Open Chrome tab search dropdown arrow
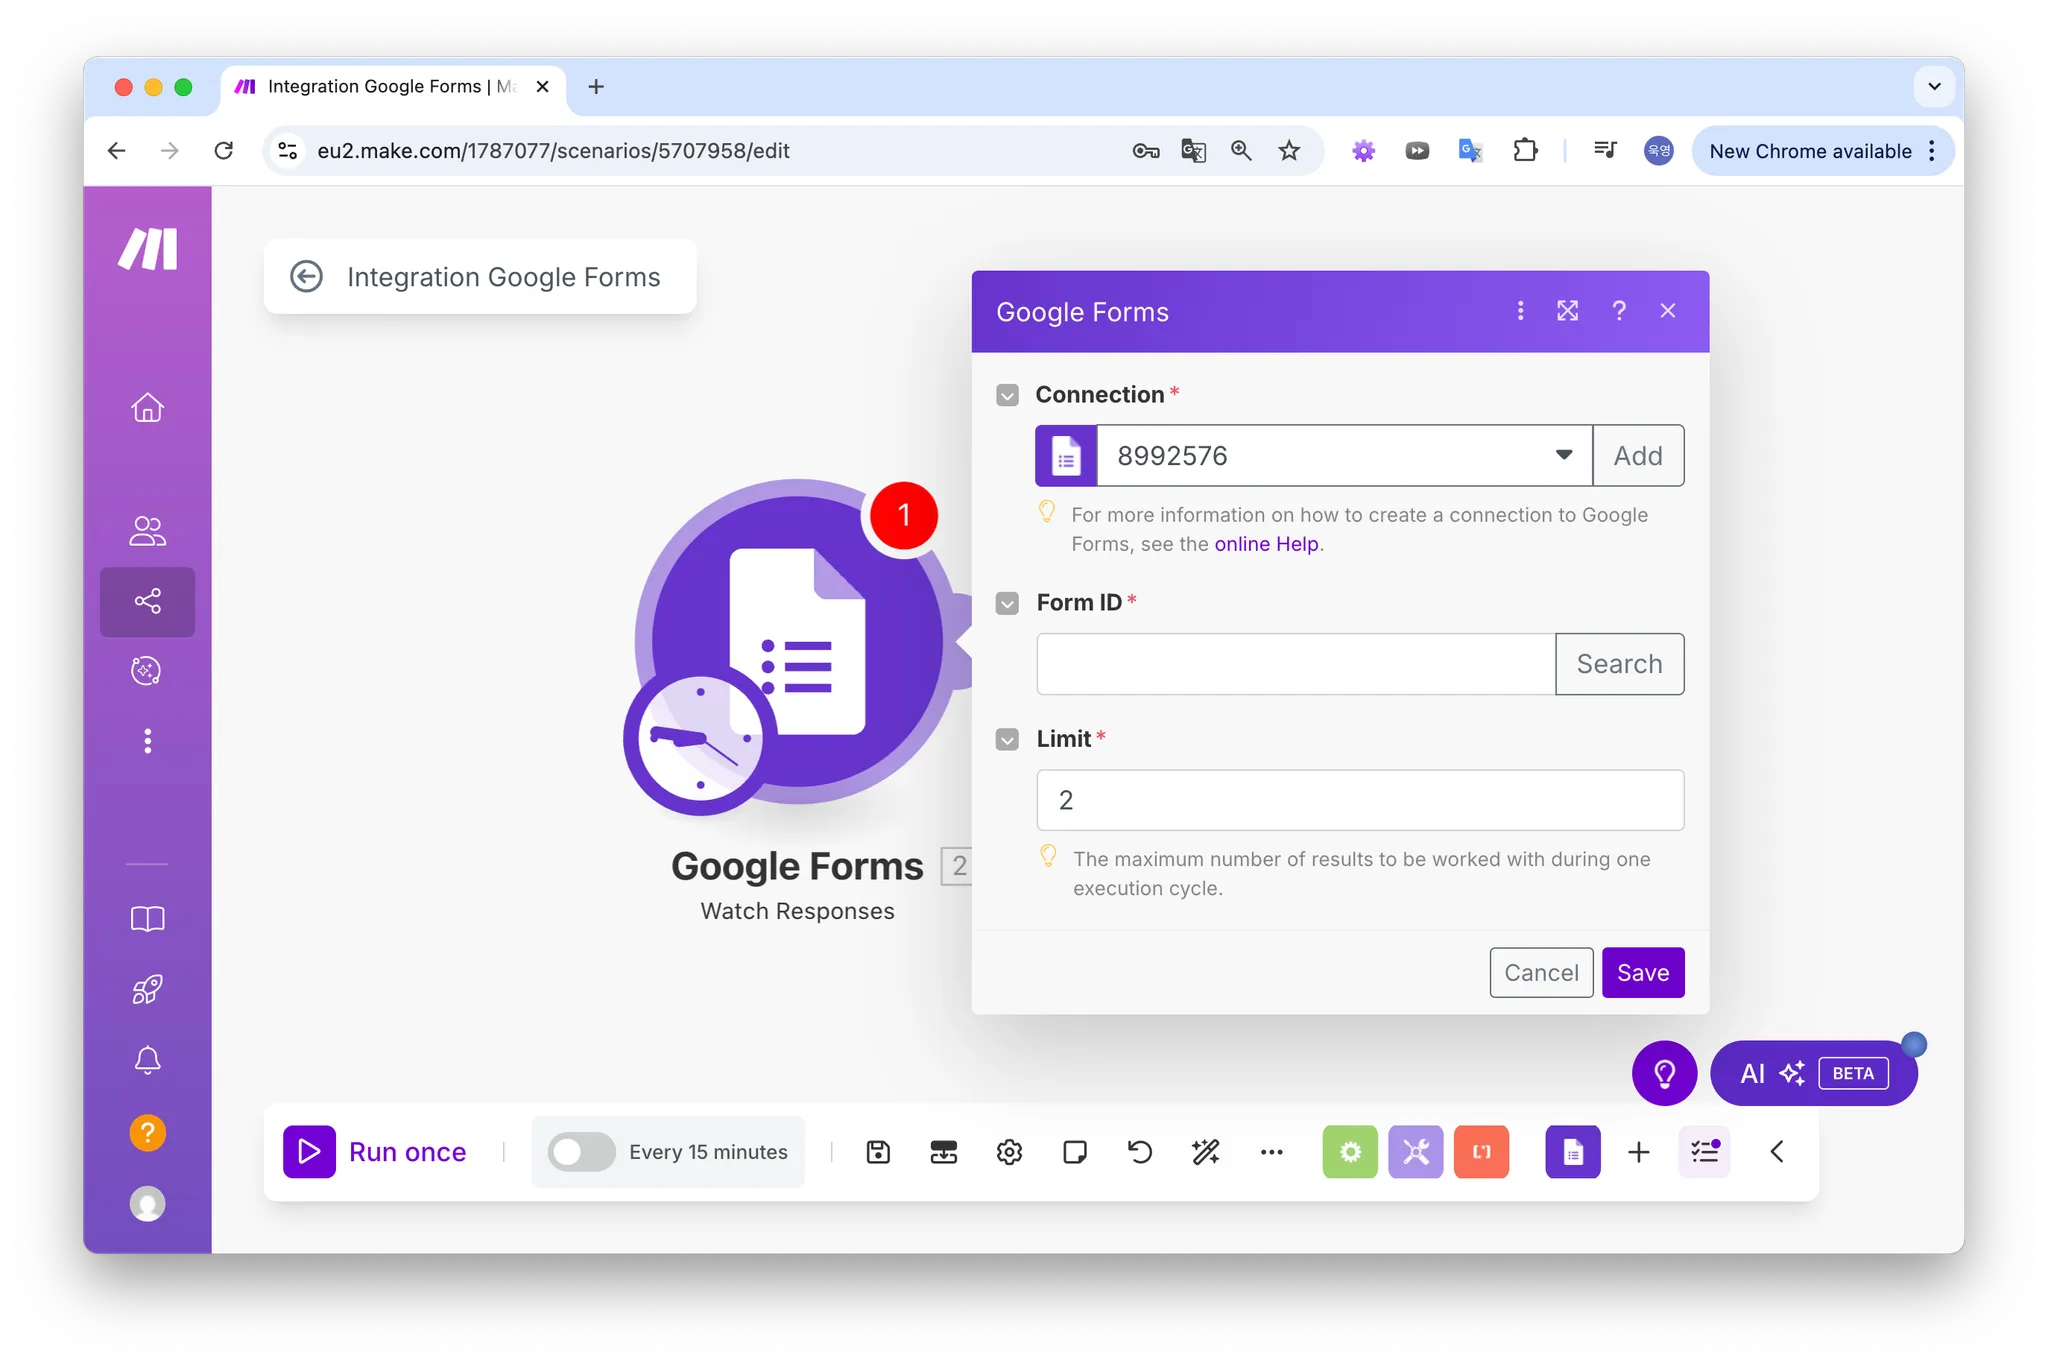The width and height of the screenshot is (2048, 1364). pos(1934,86)
